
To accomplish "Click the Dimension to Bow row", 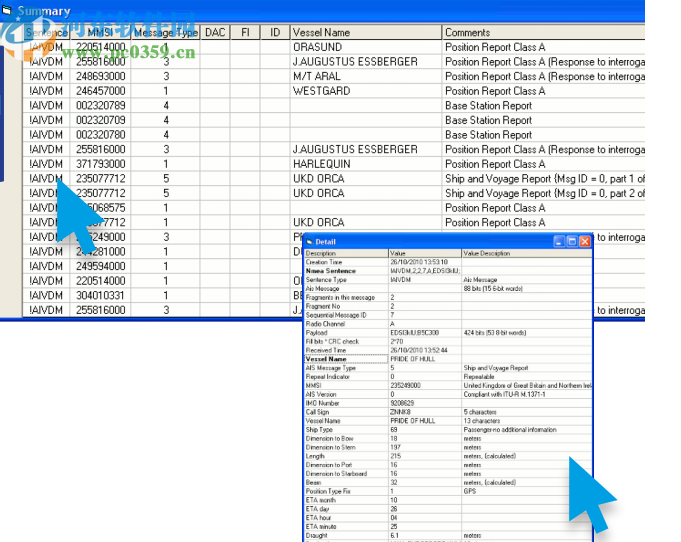I will [x=448, y=439].
